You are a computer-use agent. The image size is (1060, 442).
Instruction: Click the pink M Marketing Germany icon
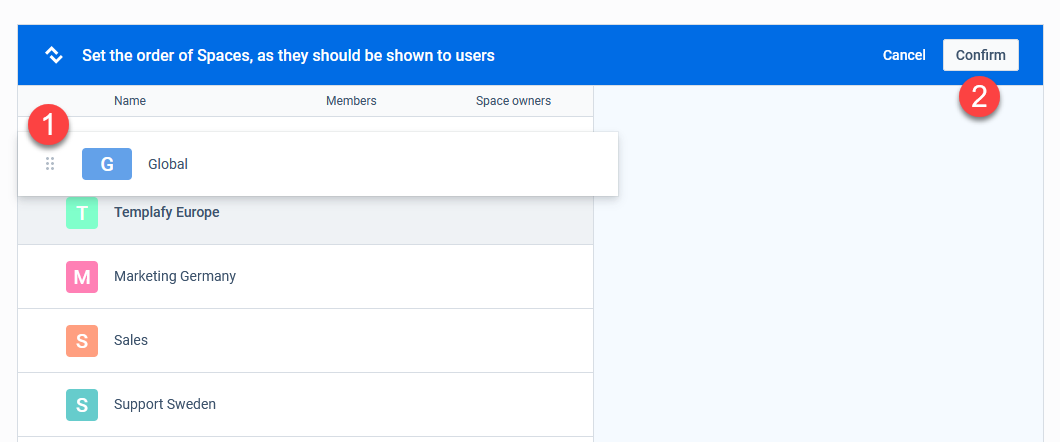pyautogui.click(x=82, y=276)
